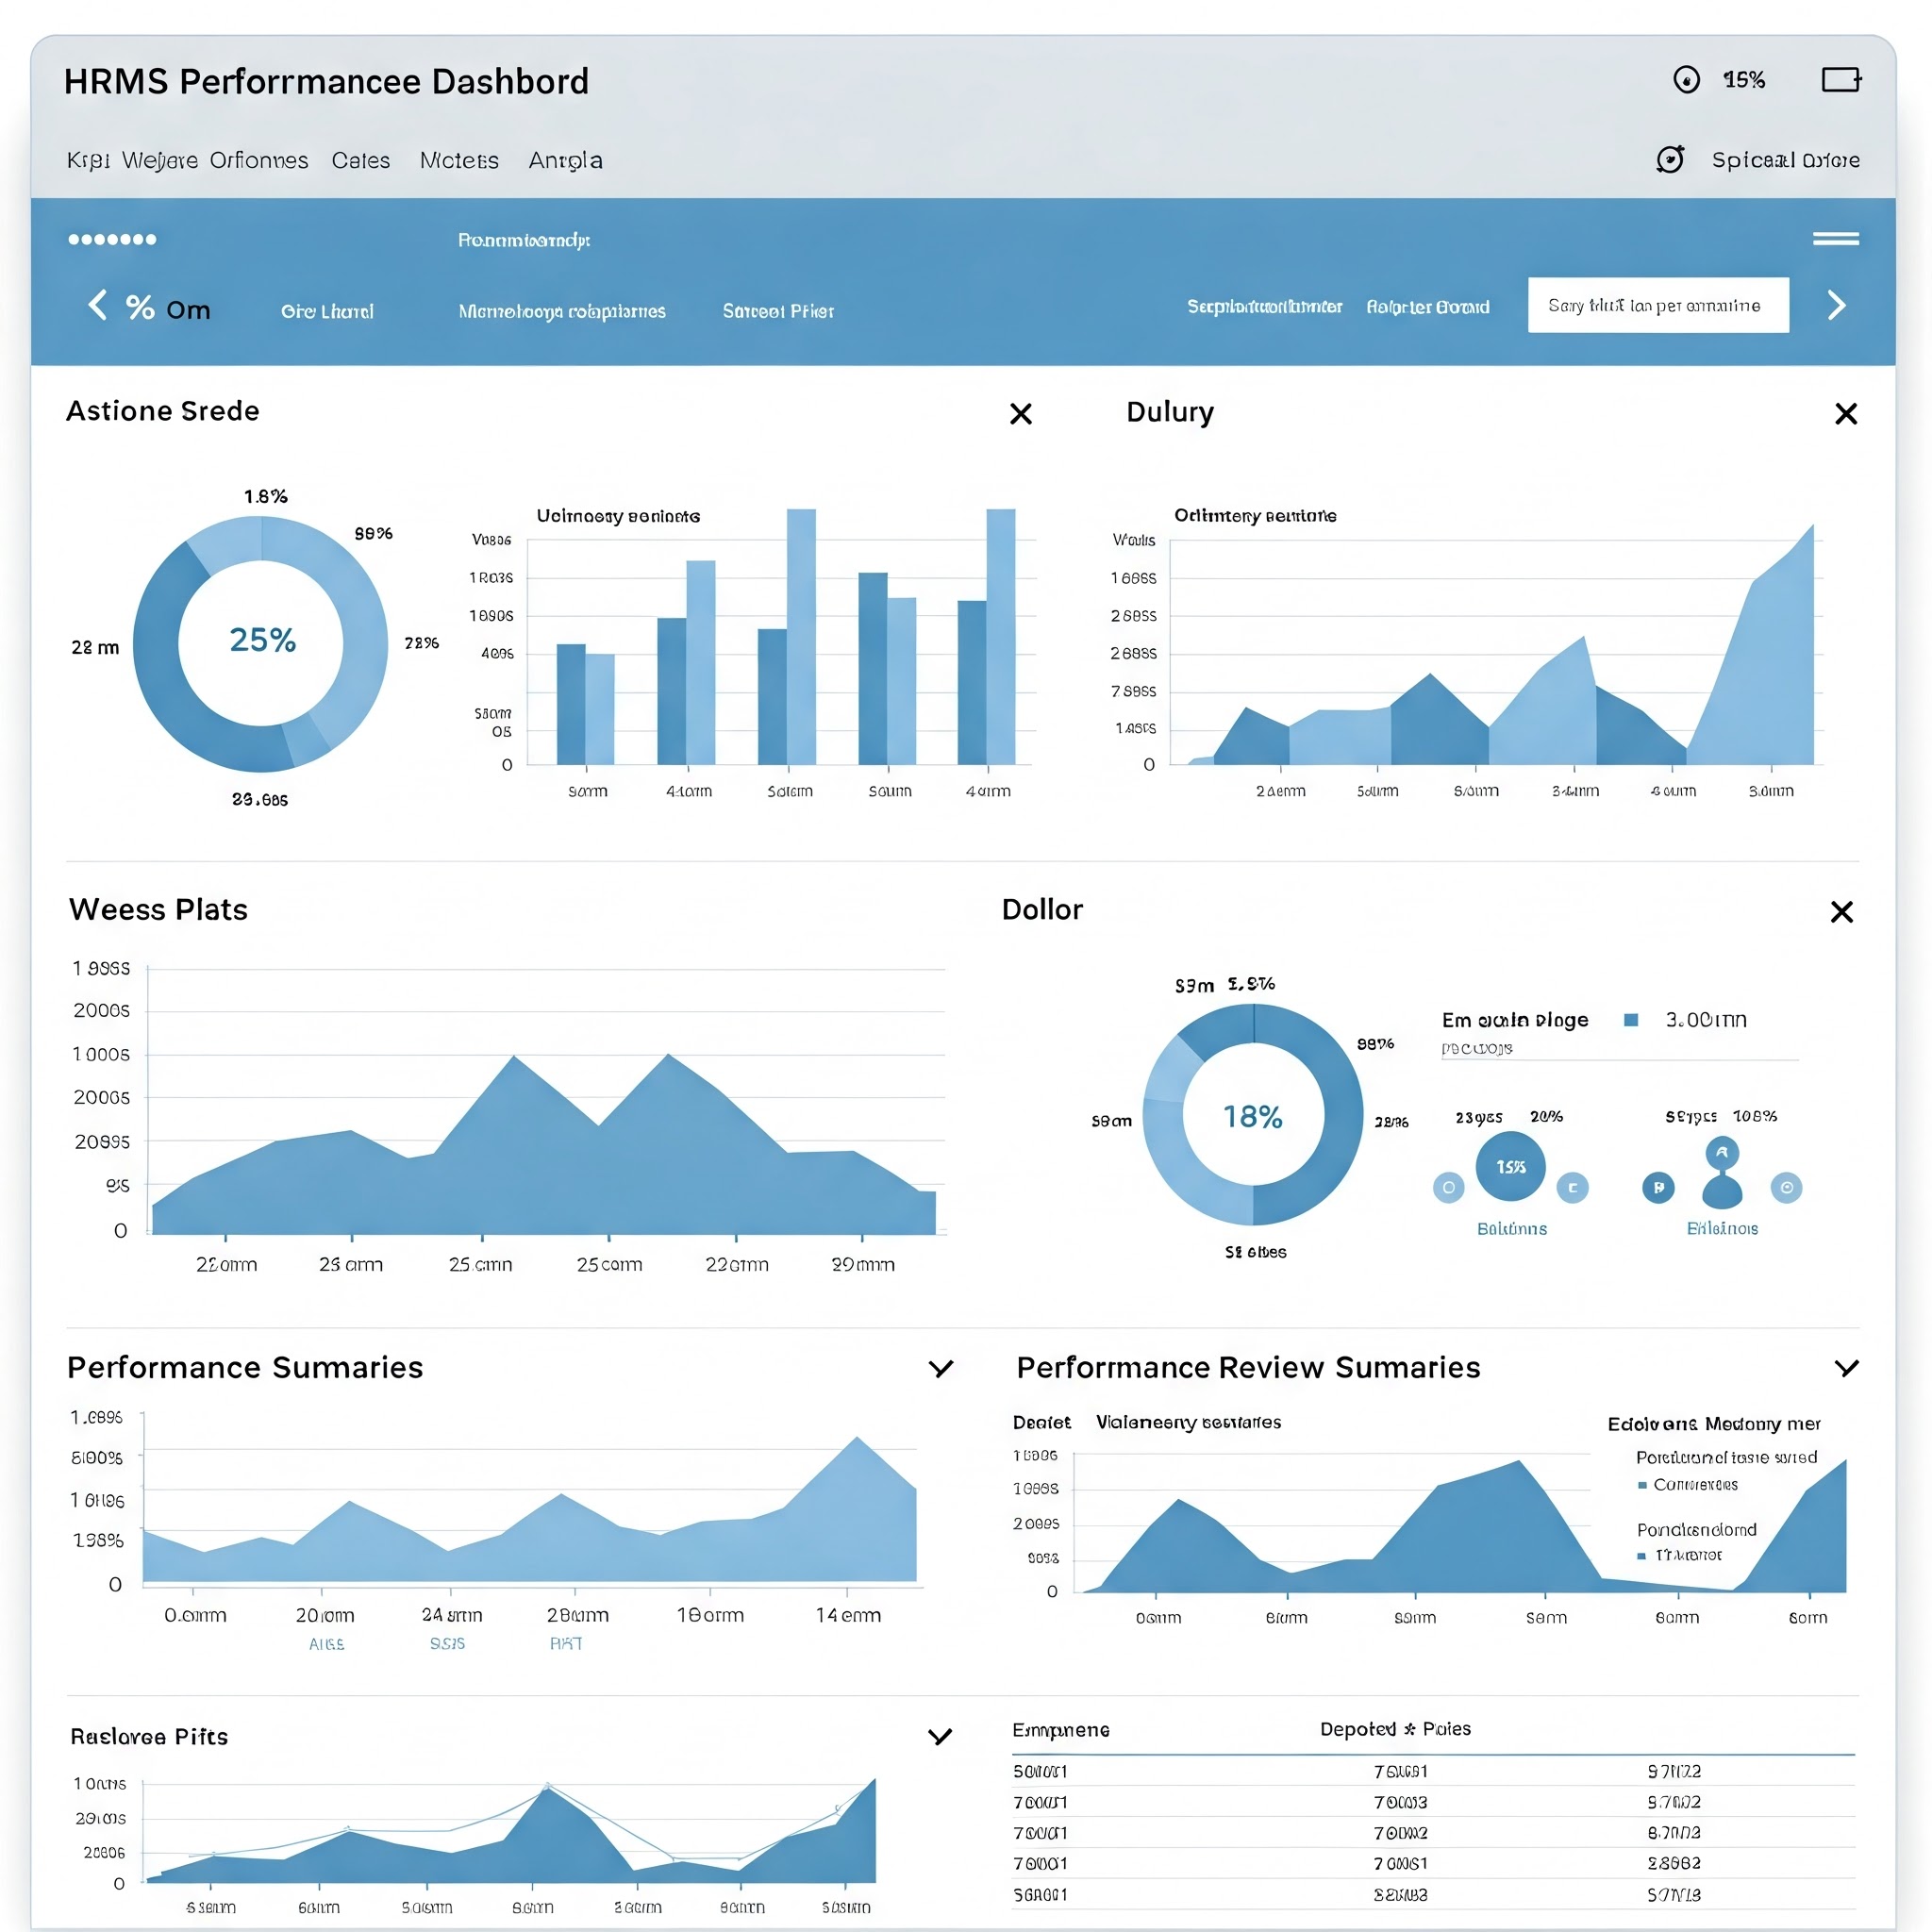Viewport: 1932px width, 1932px height.
Task: Open the battery/display icon top right
Action: [1843, 80]
